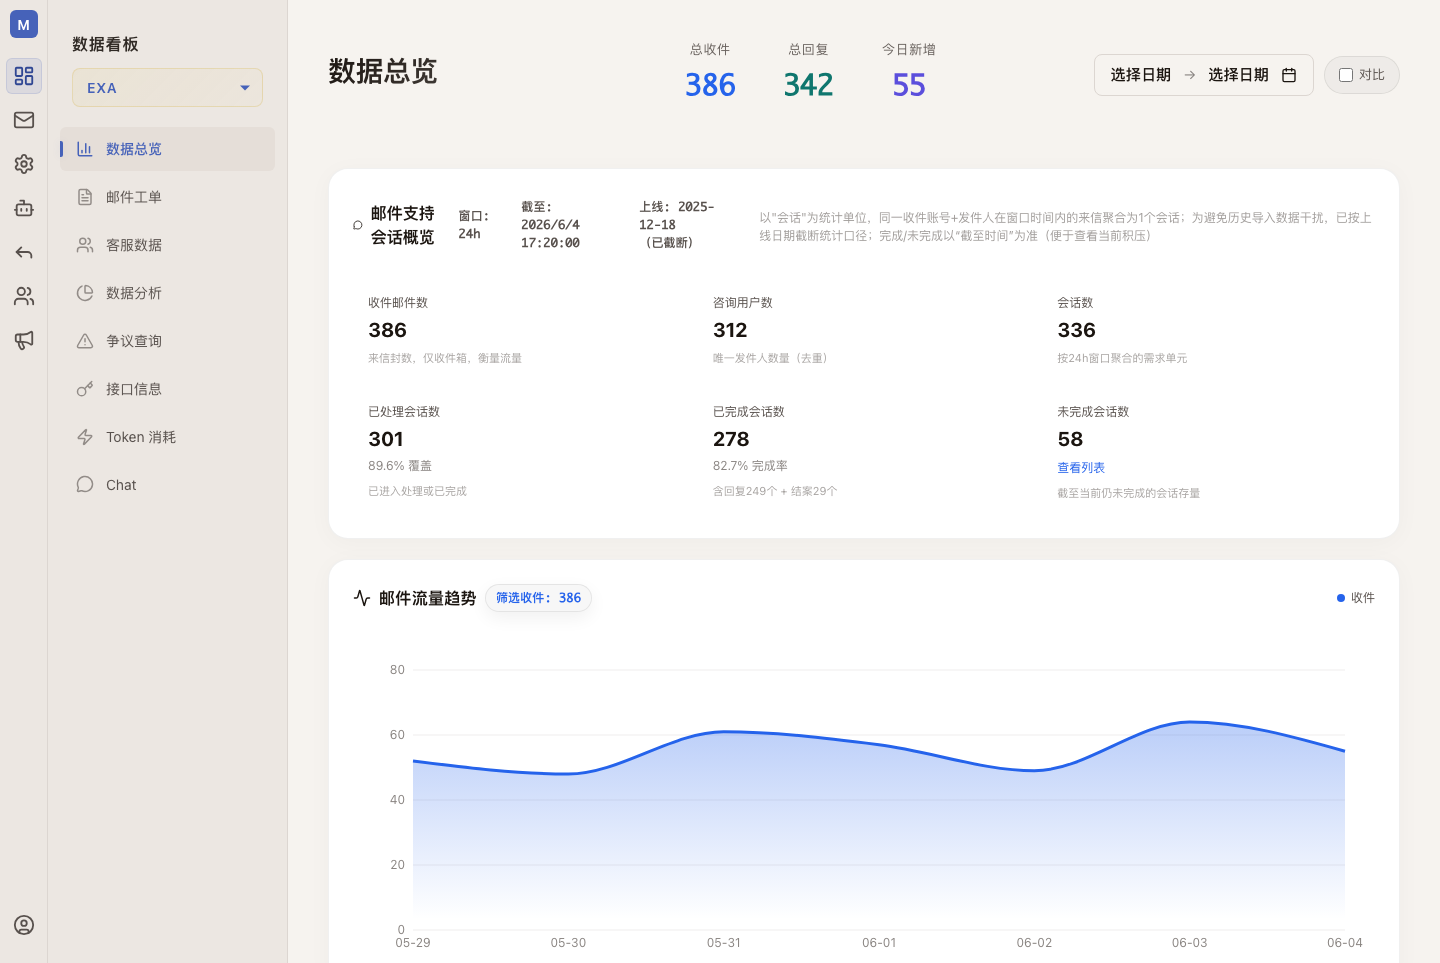Click the 筛选收件: 386 filter badge

click(x=538, y=598)
